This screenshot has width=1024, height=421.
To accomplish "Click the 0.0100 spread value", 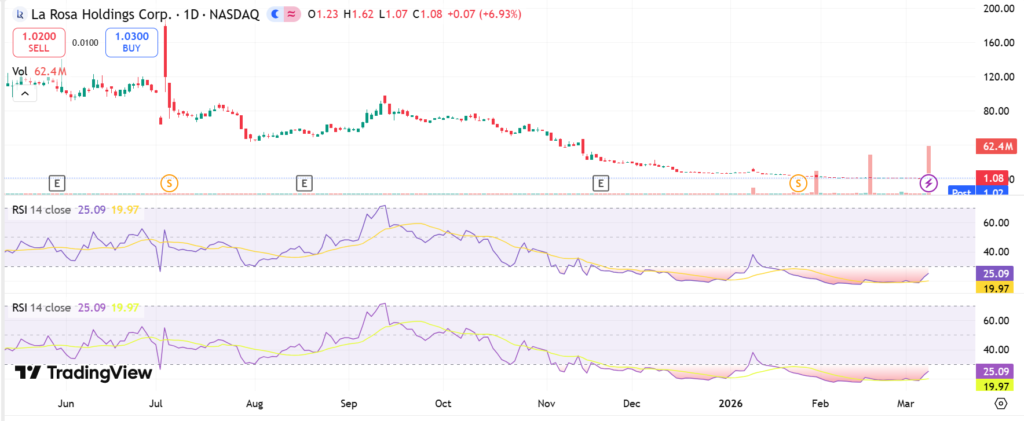I will 86,42.
